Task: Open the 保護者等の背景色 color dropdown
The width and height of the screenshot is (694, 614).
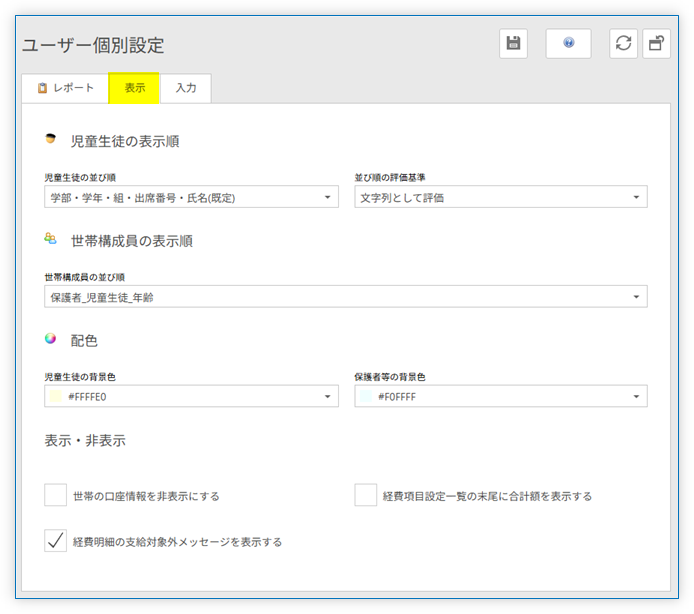Action: (x=501, y=396)
